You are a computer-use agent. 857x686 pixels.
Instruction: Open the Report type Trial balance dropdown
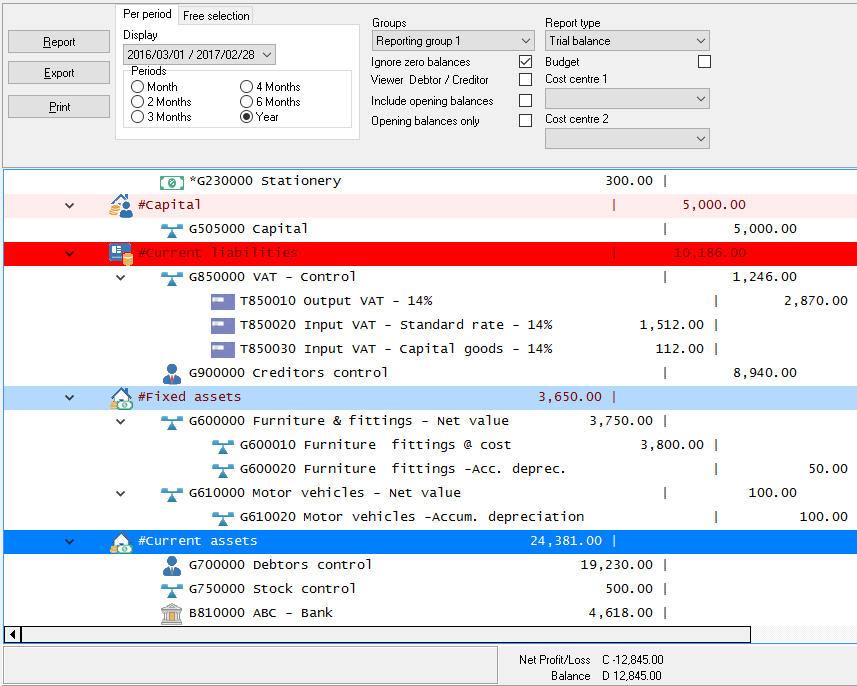[x=627, y=41]
